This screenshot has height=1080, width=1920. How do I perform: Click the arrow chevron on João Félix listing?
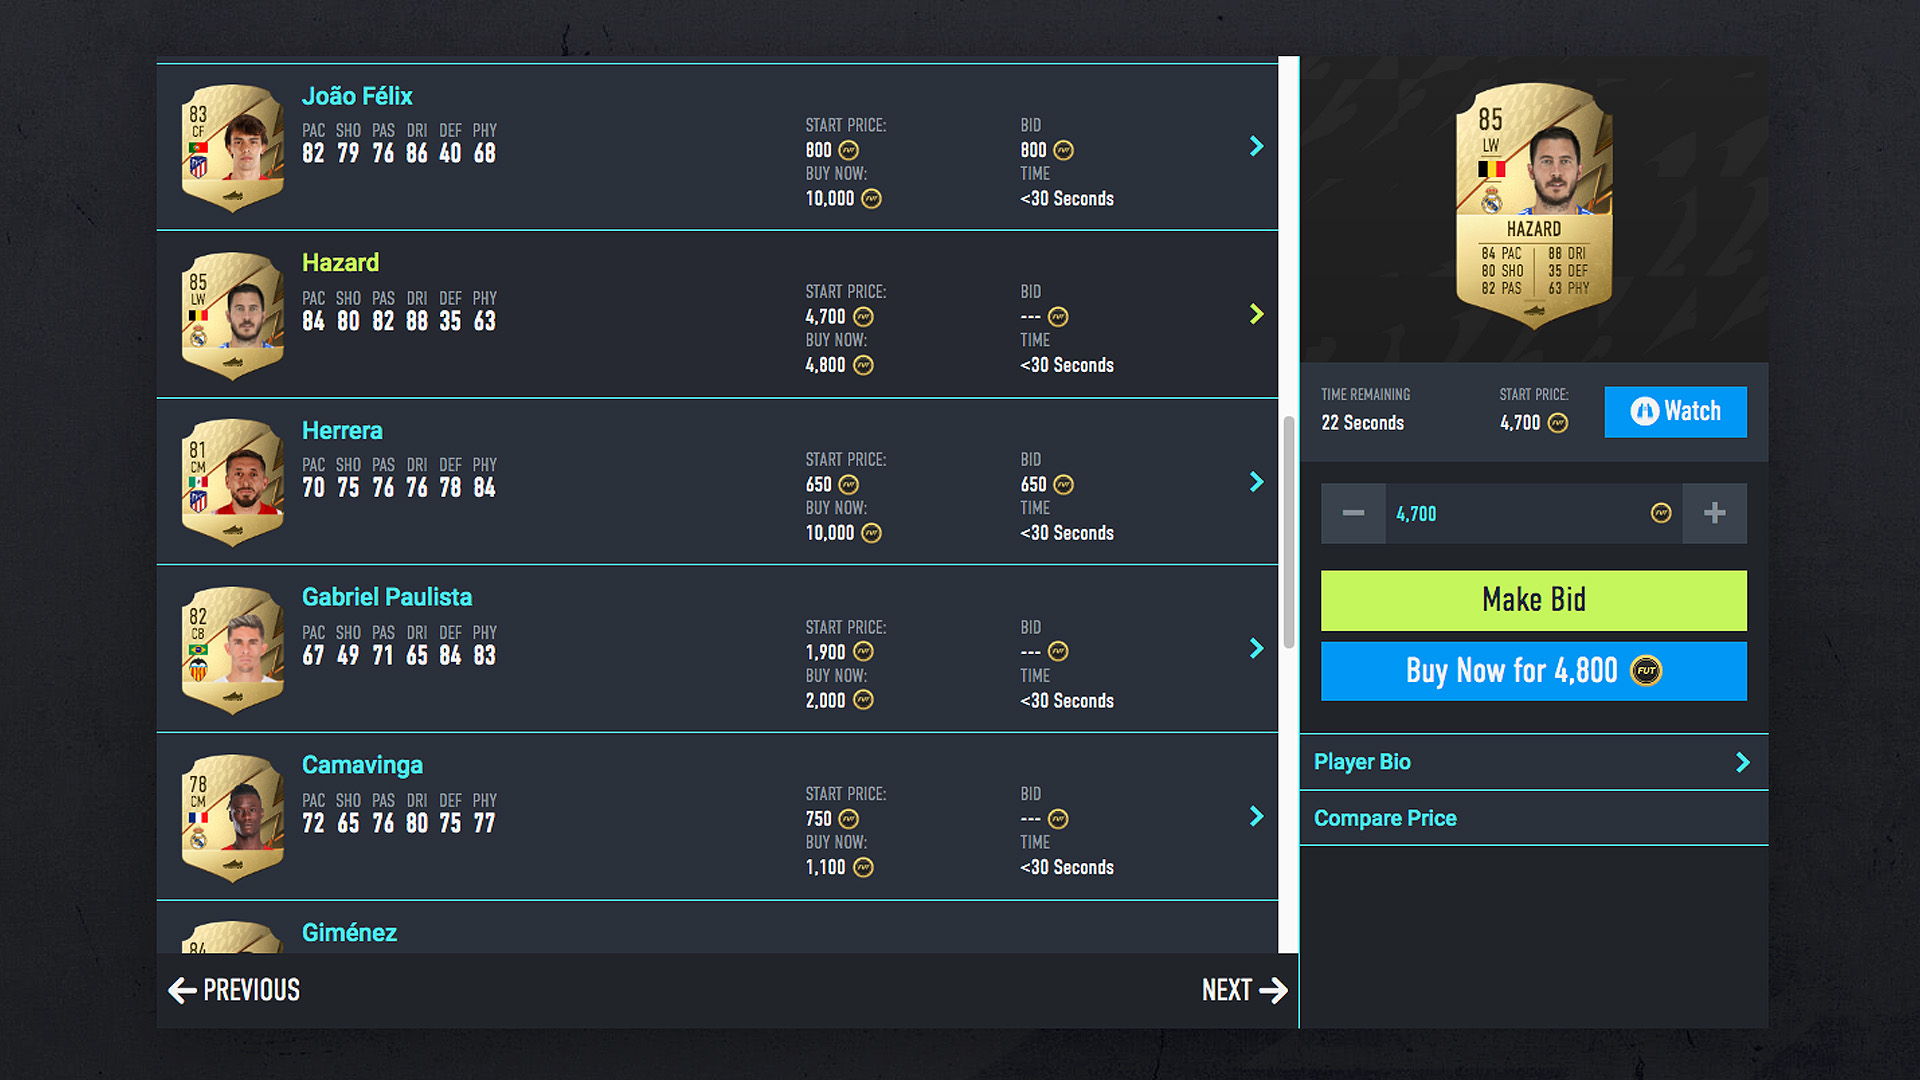pyautogui.click(x=1253, y=148)
